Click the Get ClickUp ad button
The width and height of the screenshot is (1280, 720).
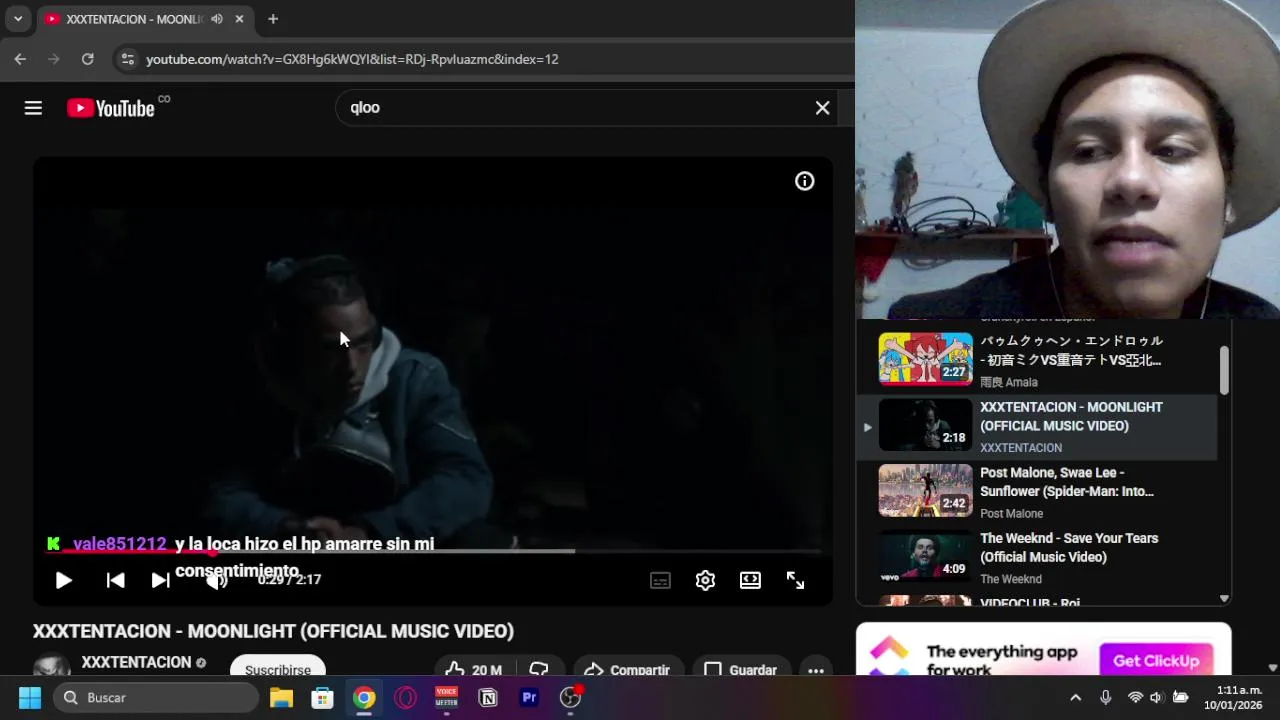(x=1156, y=660)
